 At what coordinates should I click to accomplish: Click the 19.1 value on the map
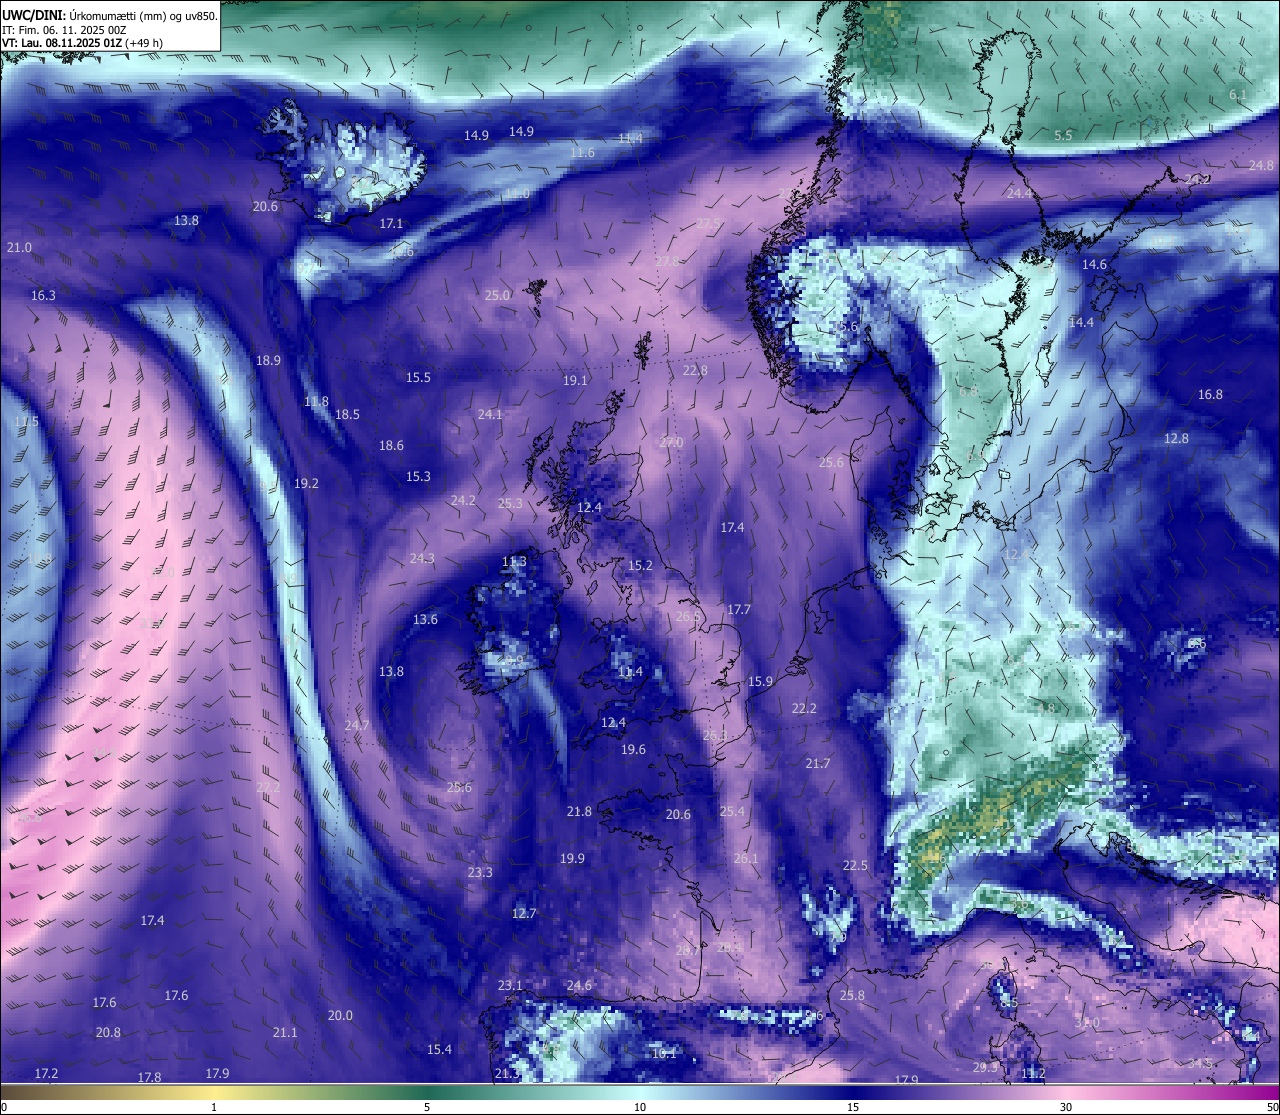point(575,381)
